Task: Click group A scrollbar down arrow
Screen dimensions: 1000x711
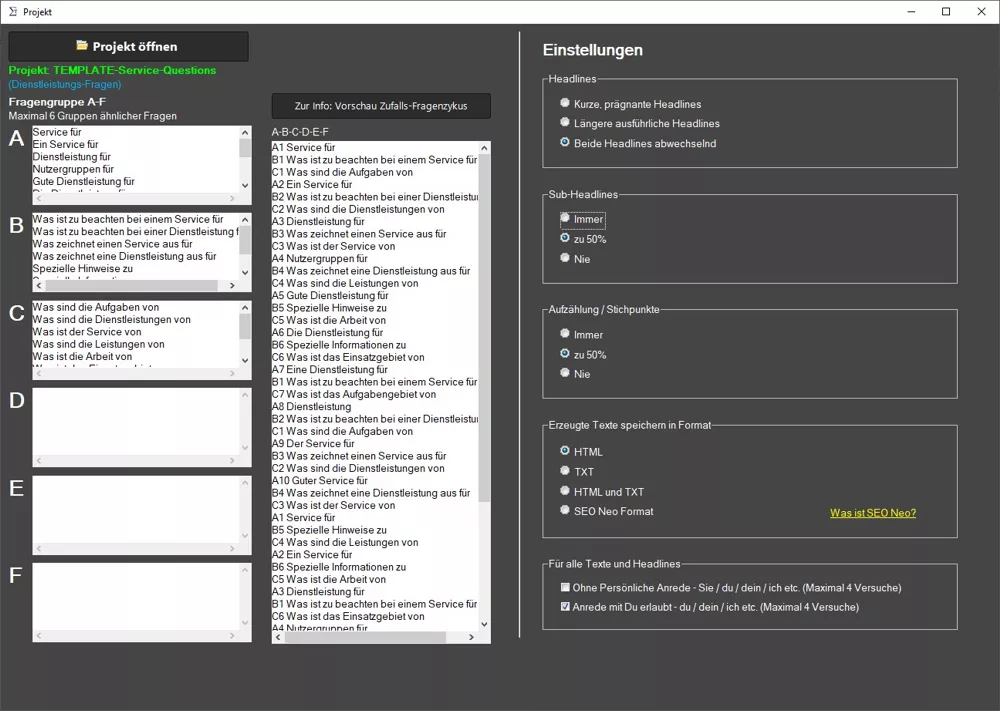Action: 245,186
